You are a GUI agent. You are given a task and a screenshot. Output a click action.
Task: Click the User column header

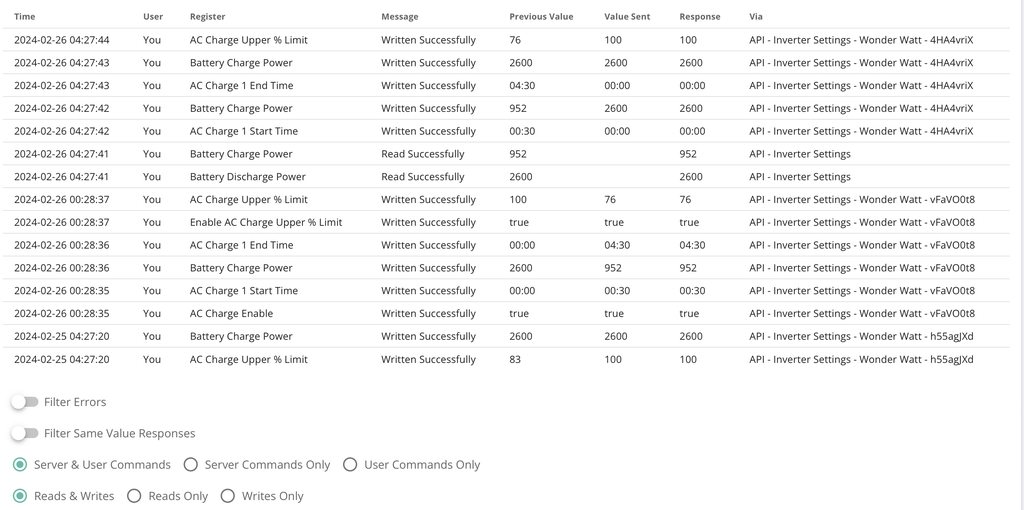(x=152, y=17)
